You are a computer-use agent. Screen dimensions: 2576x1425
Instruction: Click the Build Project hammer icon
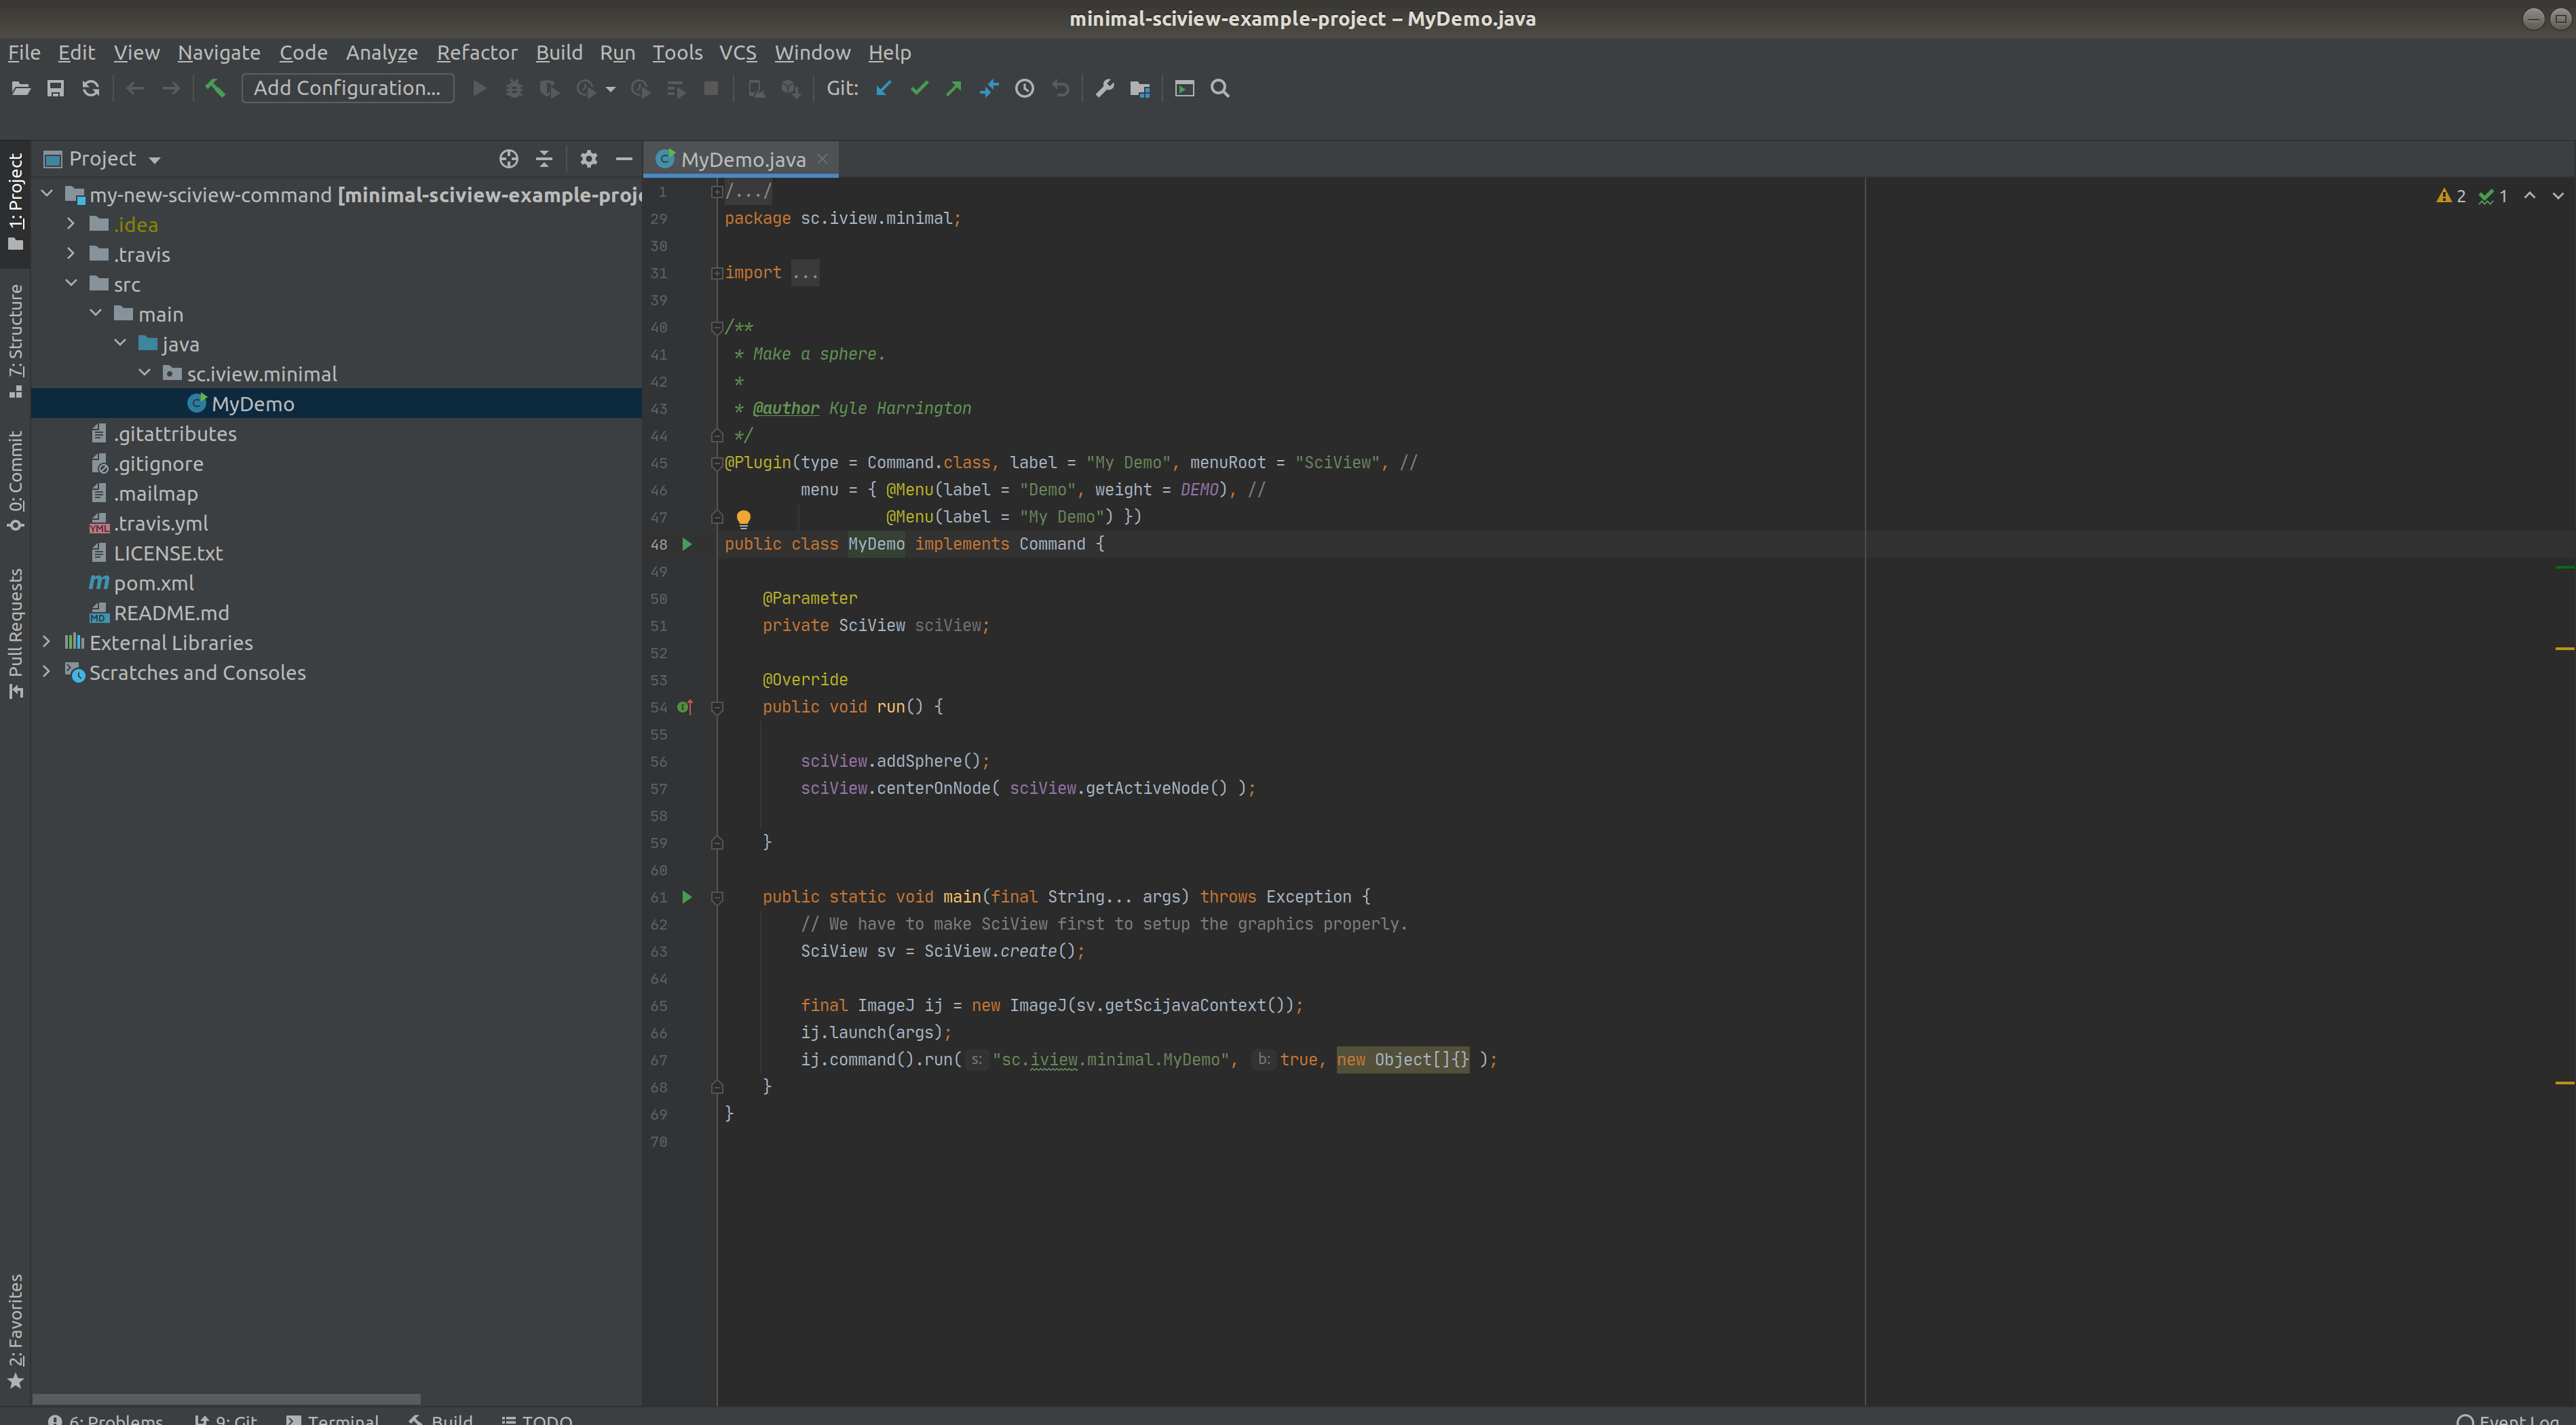pyautogui.click(x=215, y=89)
